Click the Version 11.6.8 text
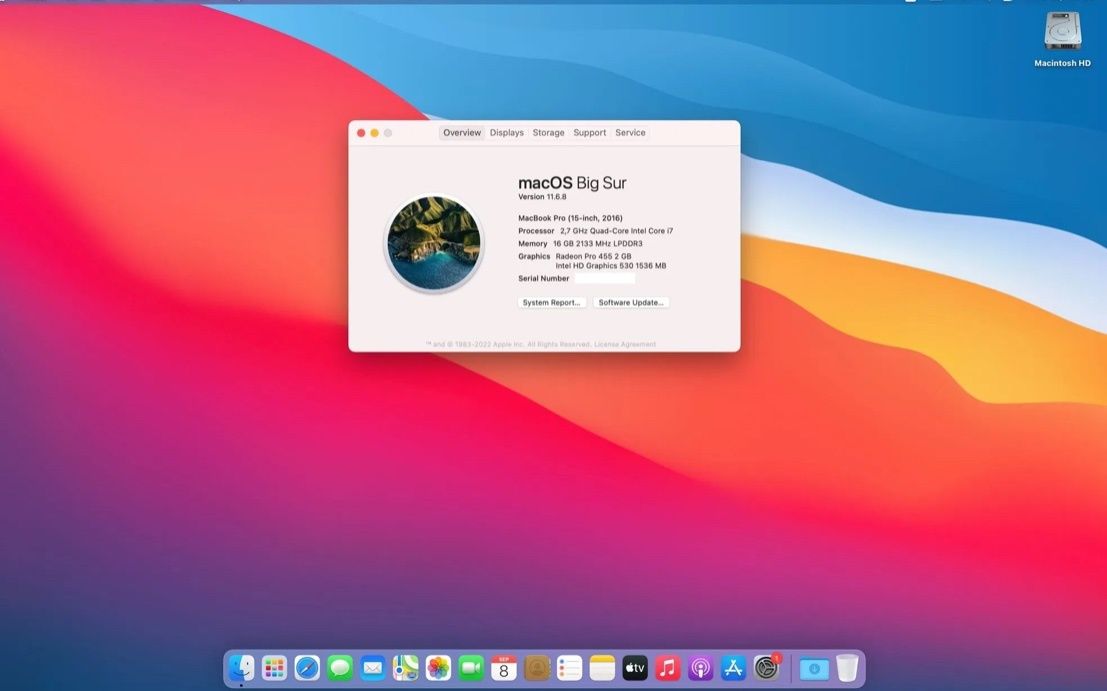1107x691 pixels. (x=542, y=197)
